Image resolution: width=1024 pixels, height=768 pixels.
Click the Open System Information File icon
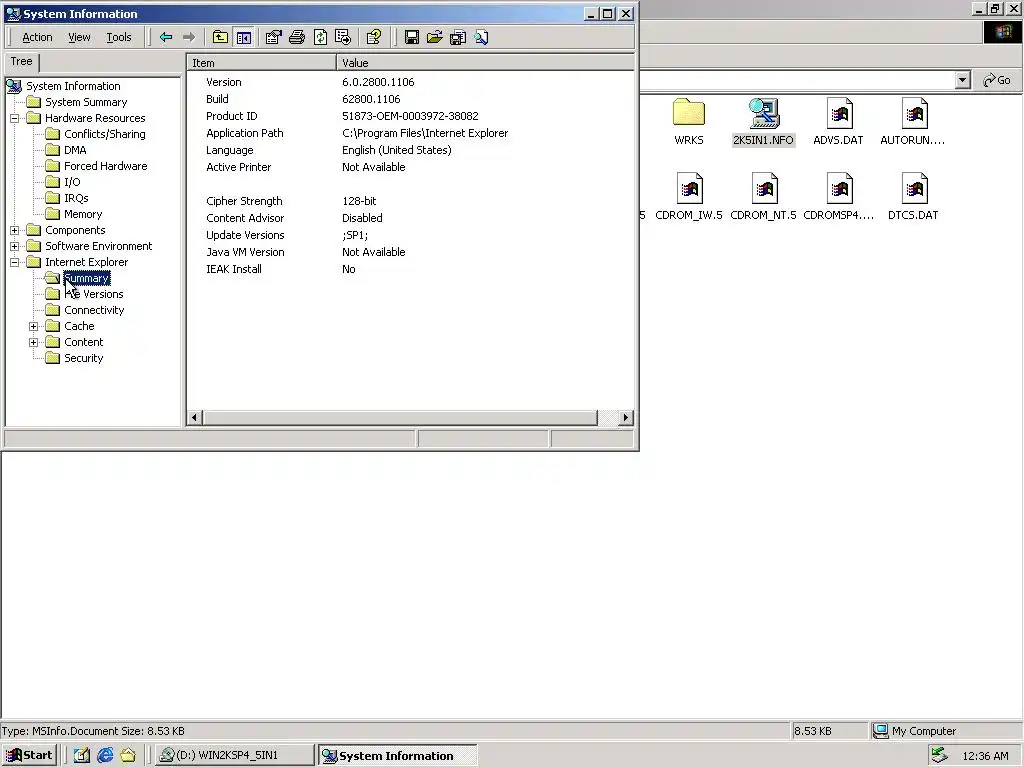coord(435,37)
